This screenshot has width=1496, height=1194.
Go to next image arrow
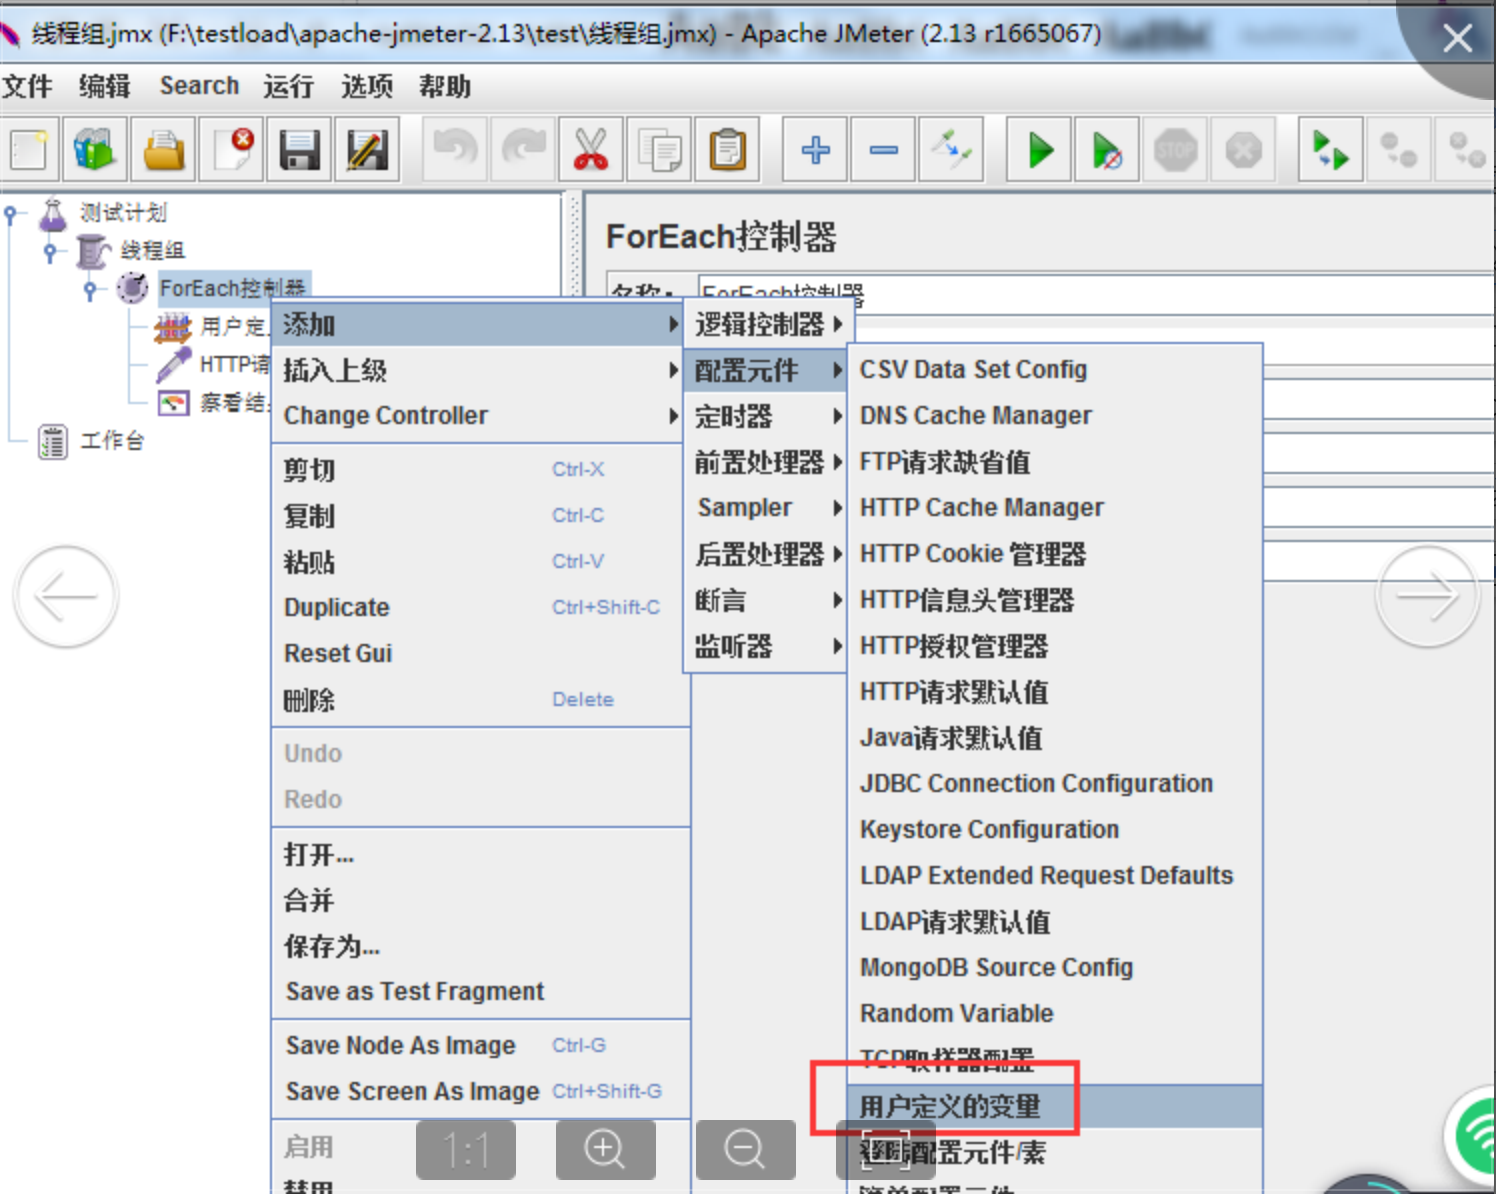tap(1427, 596)
